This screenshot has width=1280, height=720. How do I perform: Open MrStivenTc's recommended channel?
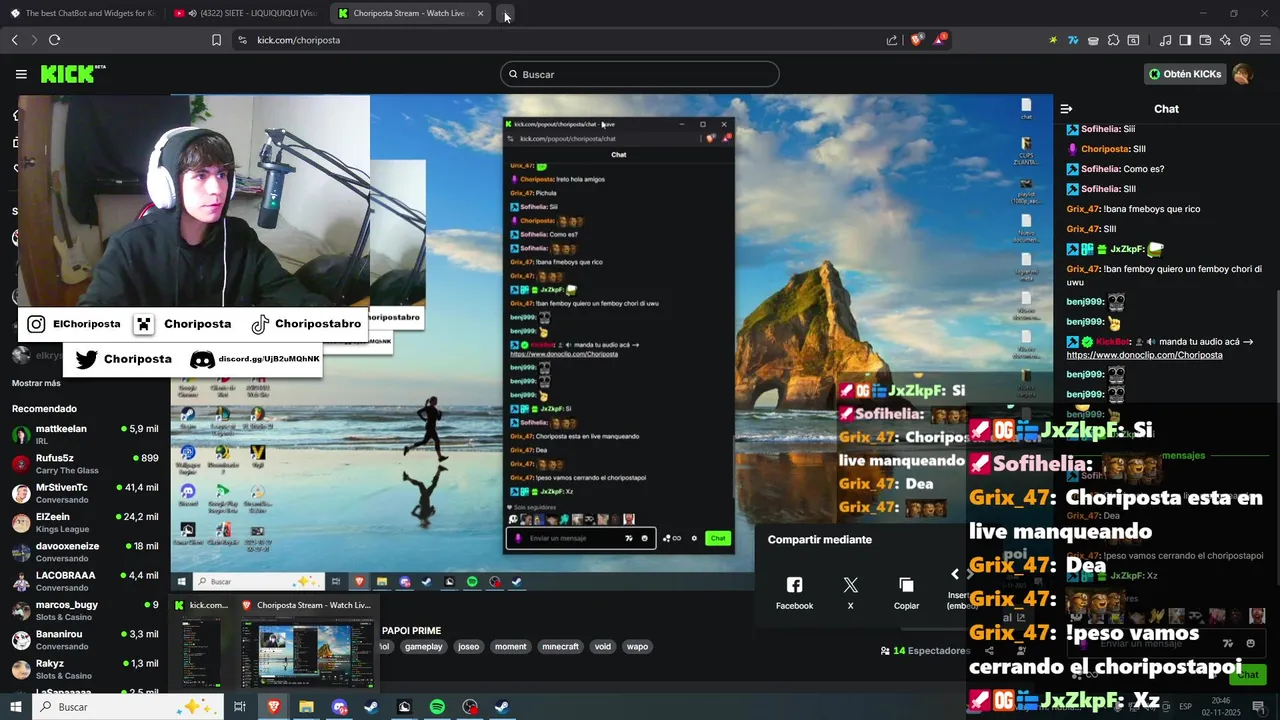85,493
